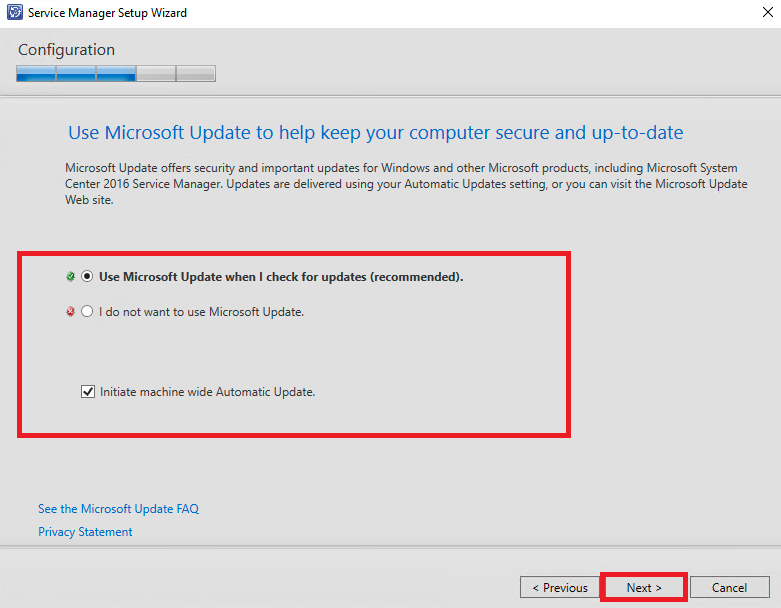Click the Service Manager wizard title icon
Viewport: 781px width, 608px height.
[x=14, y=12]
